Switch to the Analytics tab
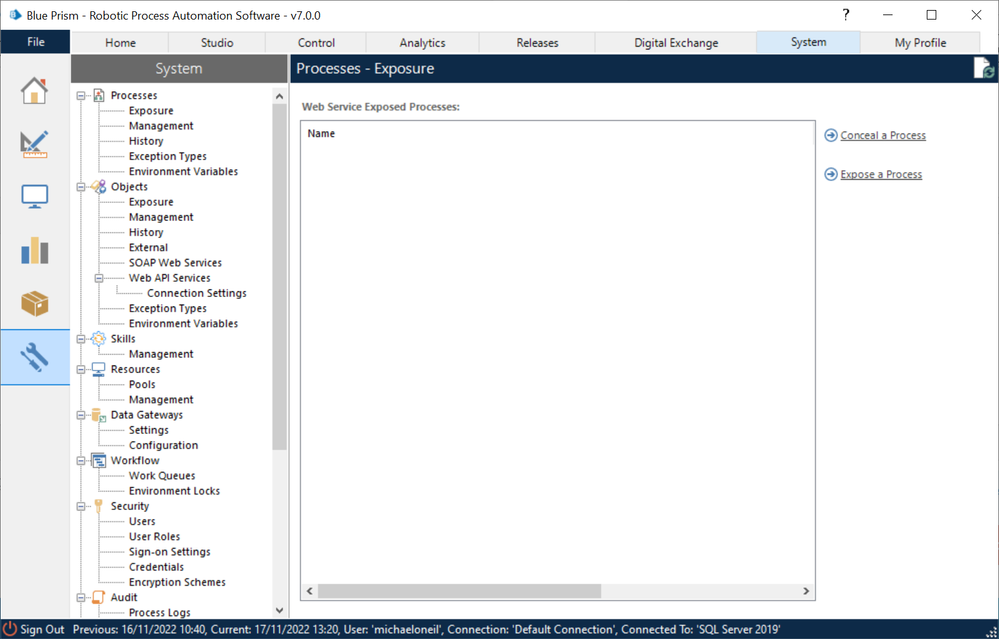999x639 pixels. coord(422,43)
